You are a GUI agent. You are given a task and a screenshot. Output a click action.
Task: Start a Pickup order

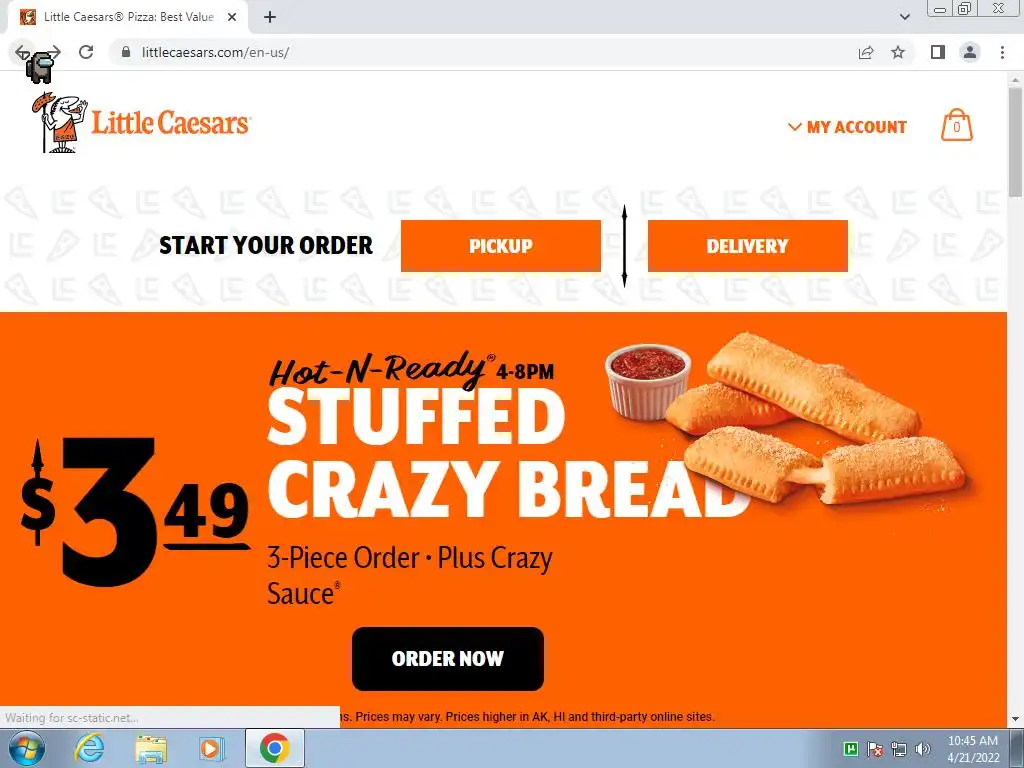click(501, 246)
